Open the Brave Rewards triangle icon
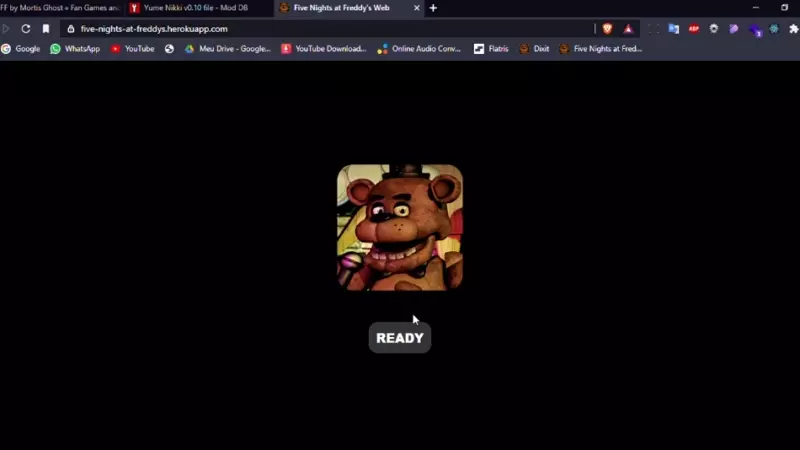This screenshot has height=450, width=800. (628, 29)
